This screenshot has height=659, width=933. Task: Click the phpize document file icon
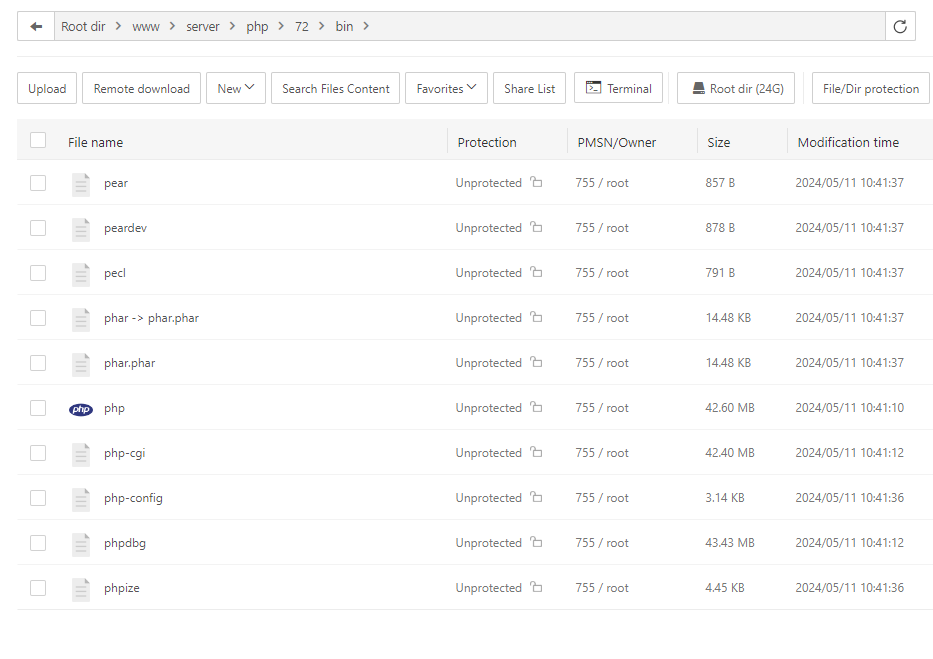(81, 589)
